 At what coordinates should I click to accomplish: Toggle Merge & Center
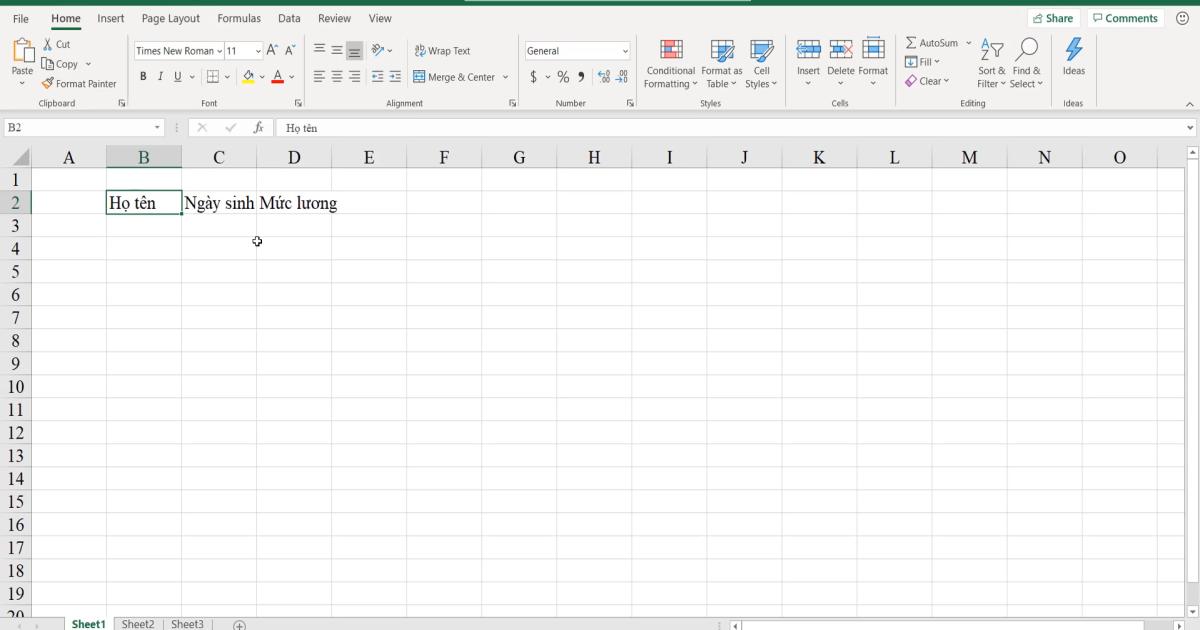(455, 76)
